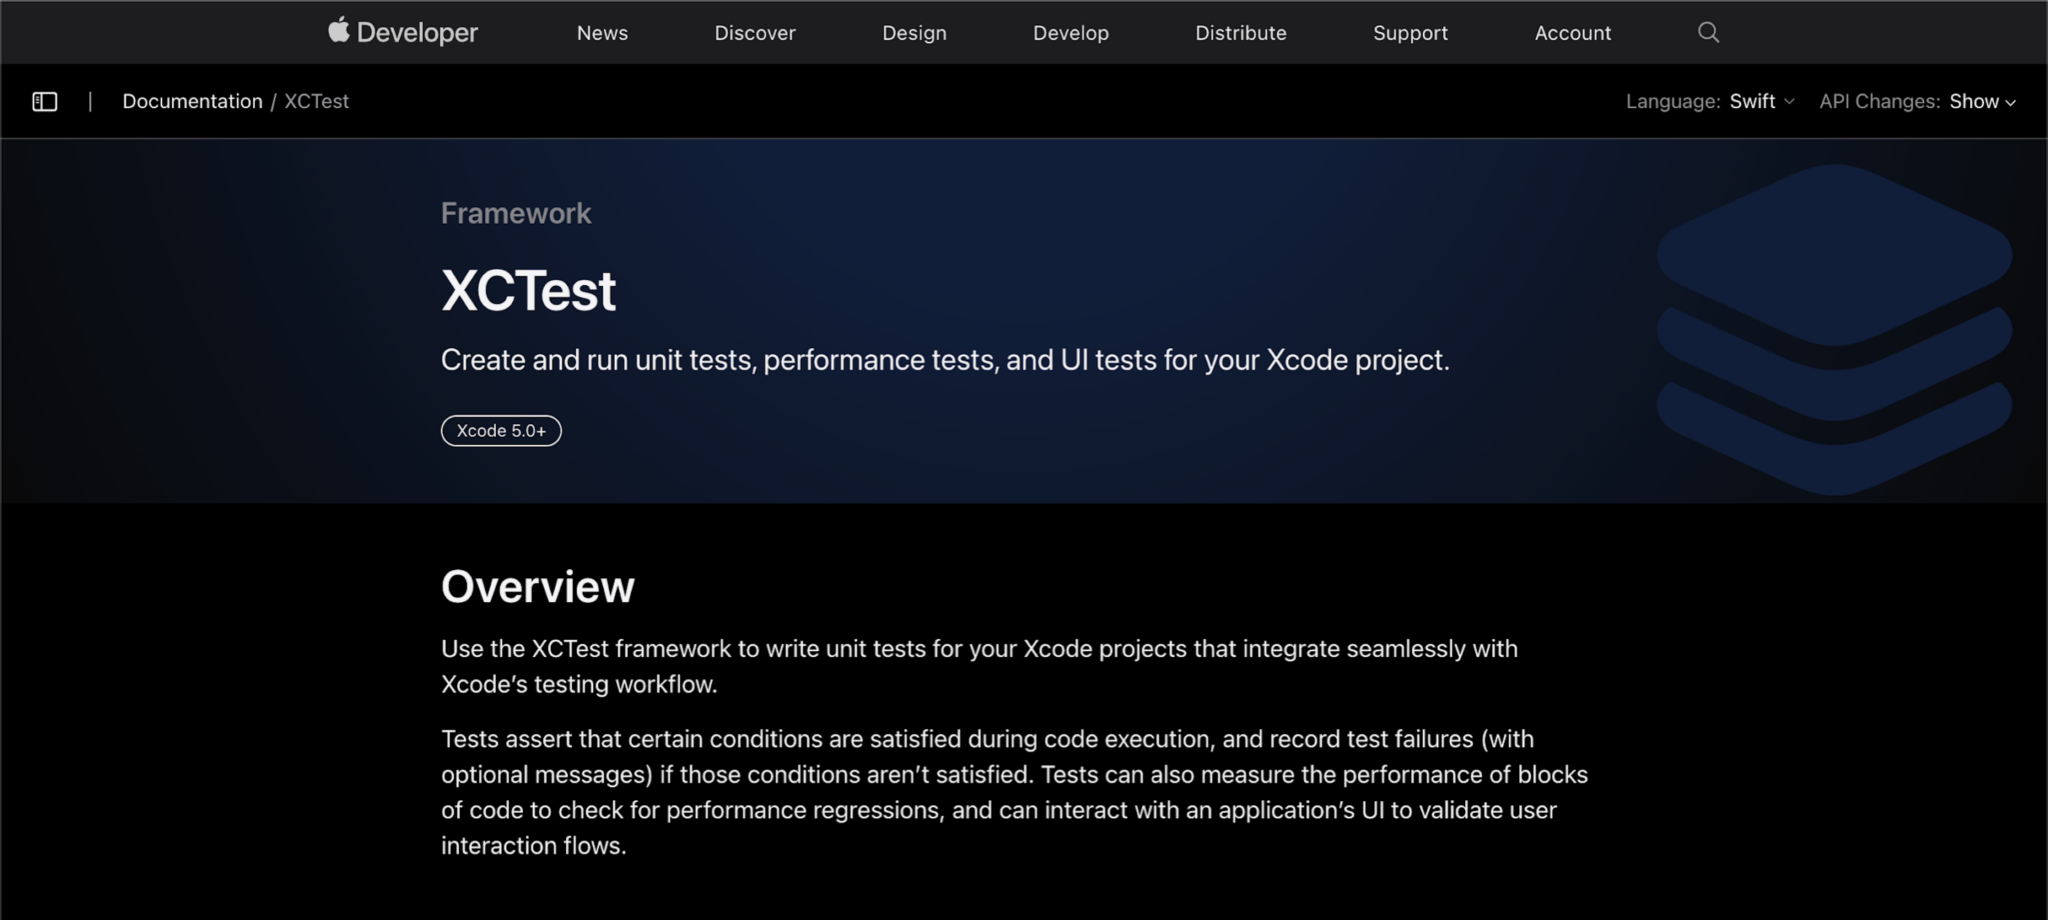2048x920 pixels.
Task: Open the News section
Action: 601,32
